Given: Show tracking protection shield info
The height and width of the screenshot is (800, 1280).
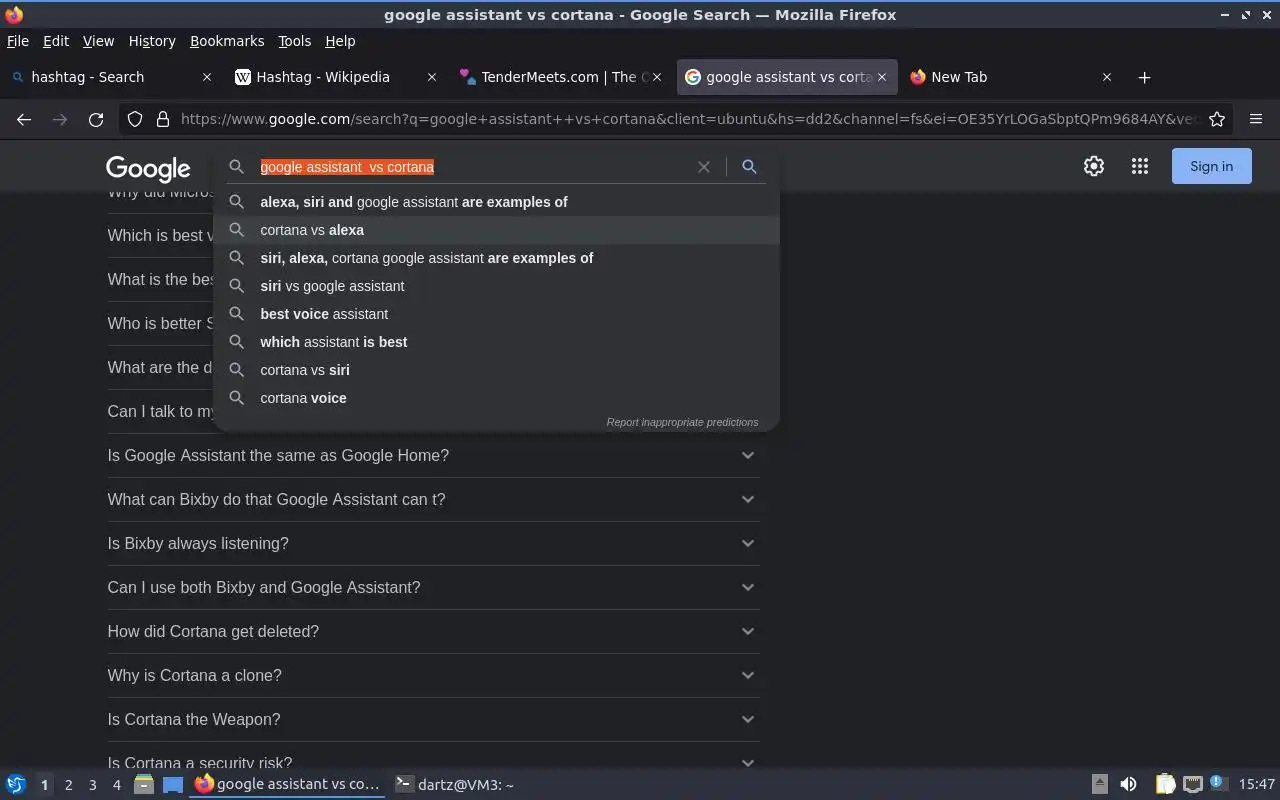Looking at the screenshot, I should [x=135, y=119].
